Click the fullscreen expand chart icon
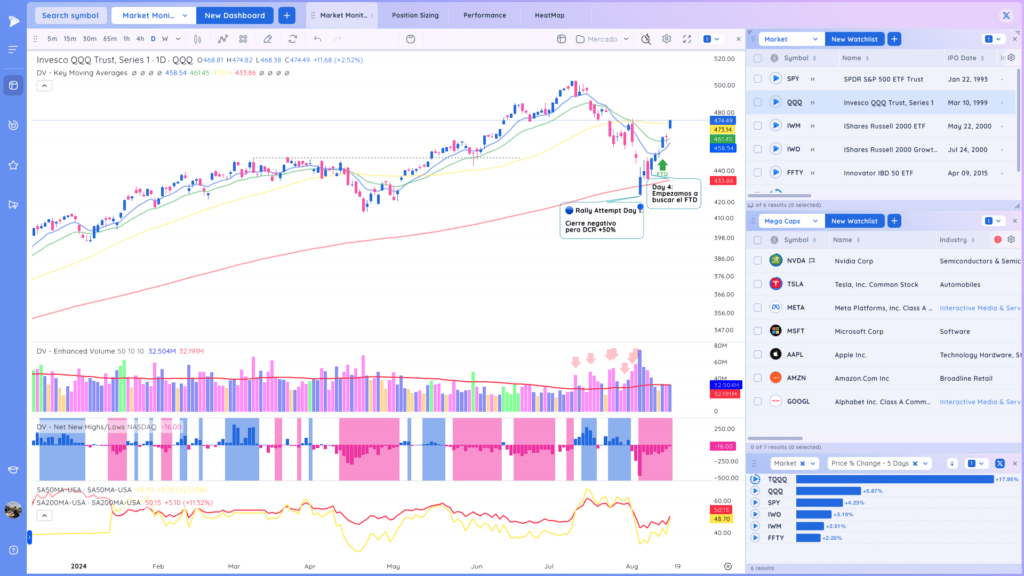Viewport: 1024px width, 576px height. click(x=686, y=39)
